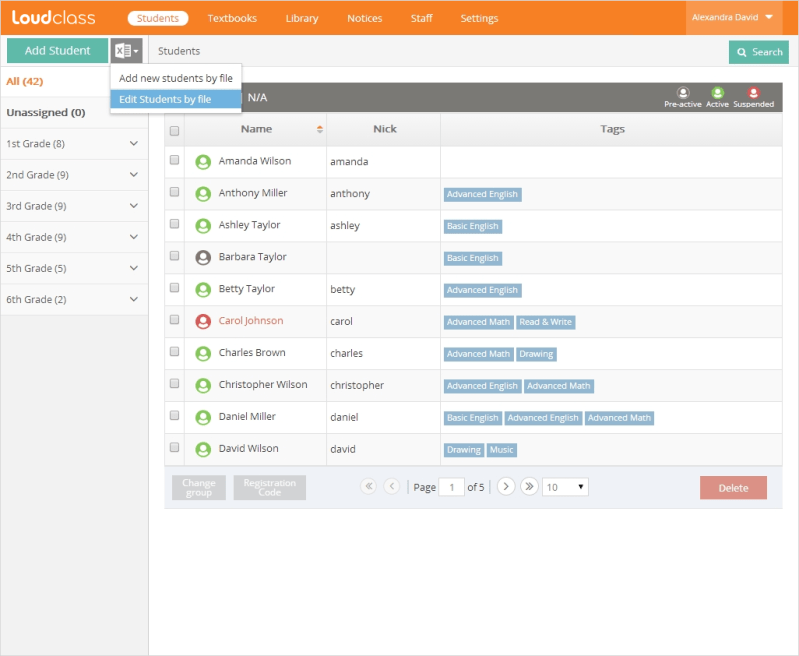Check the box next to Charles Brown
Viewport: 799px width, 656px height.
(174, 352)
